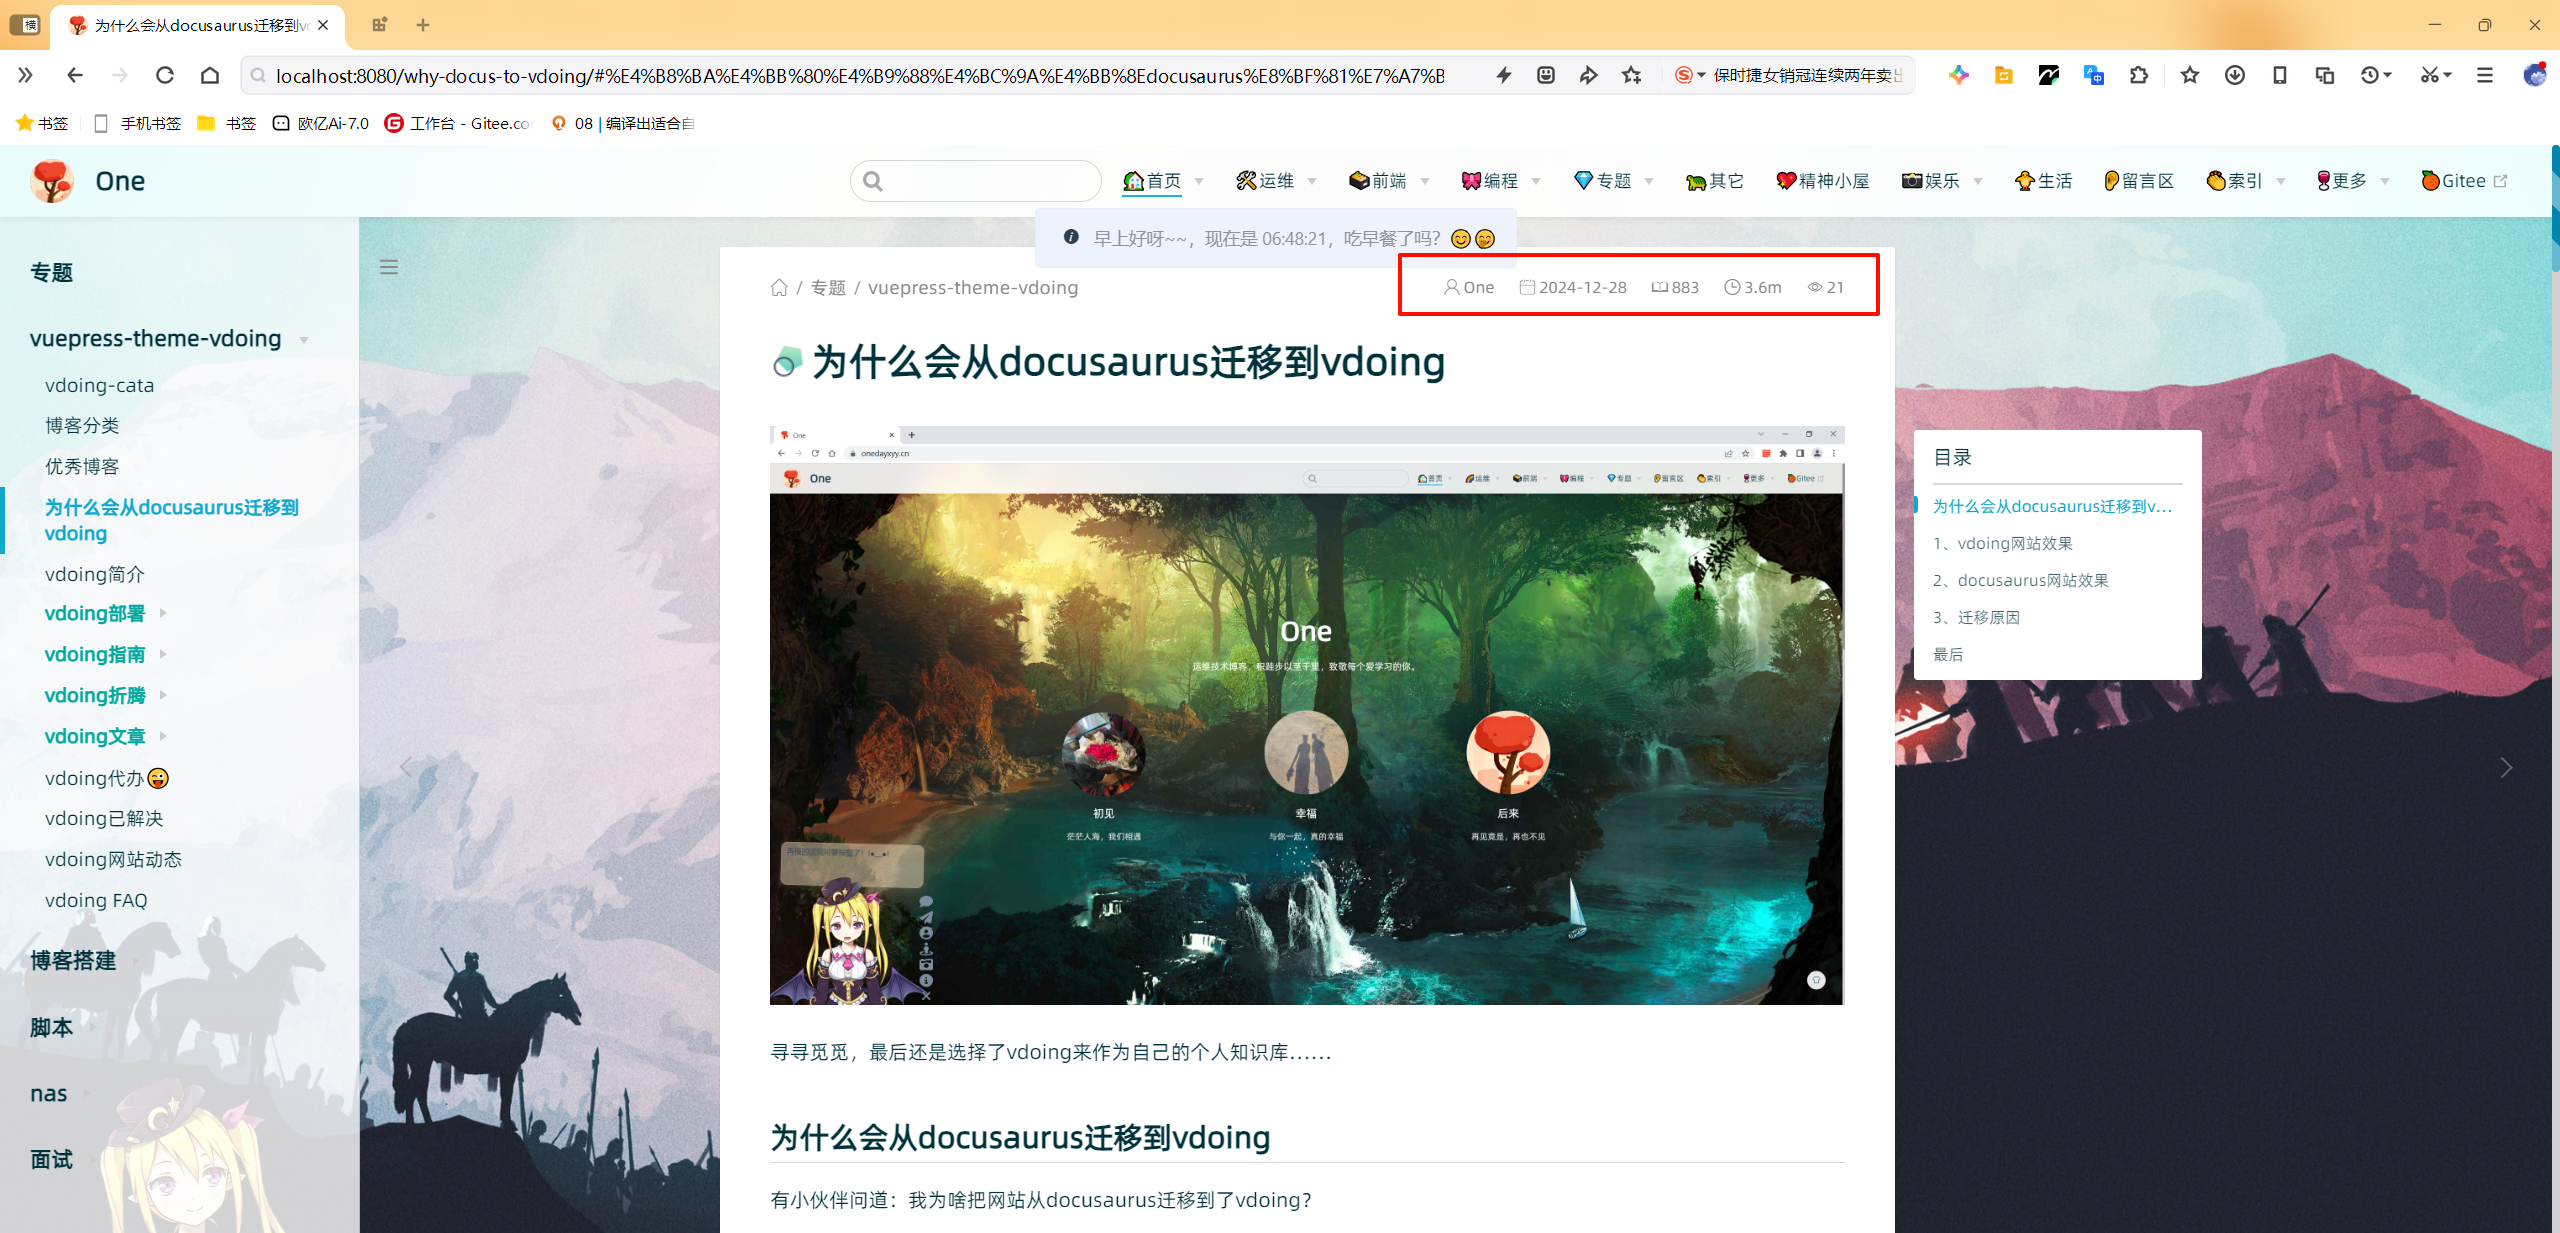Open the 精神小屋 nav item

1823,181
